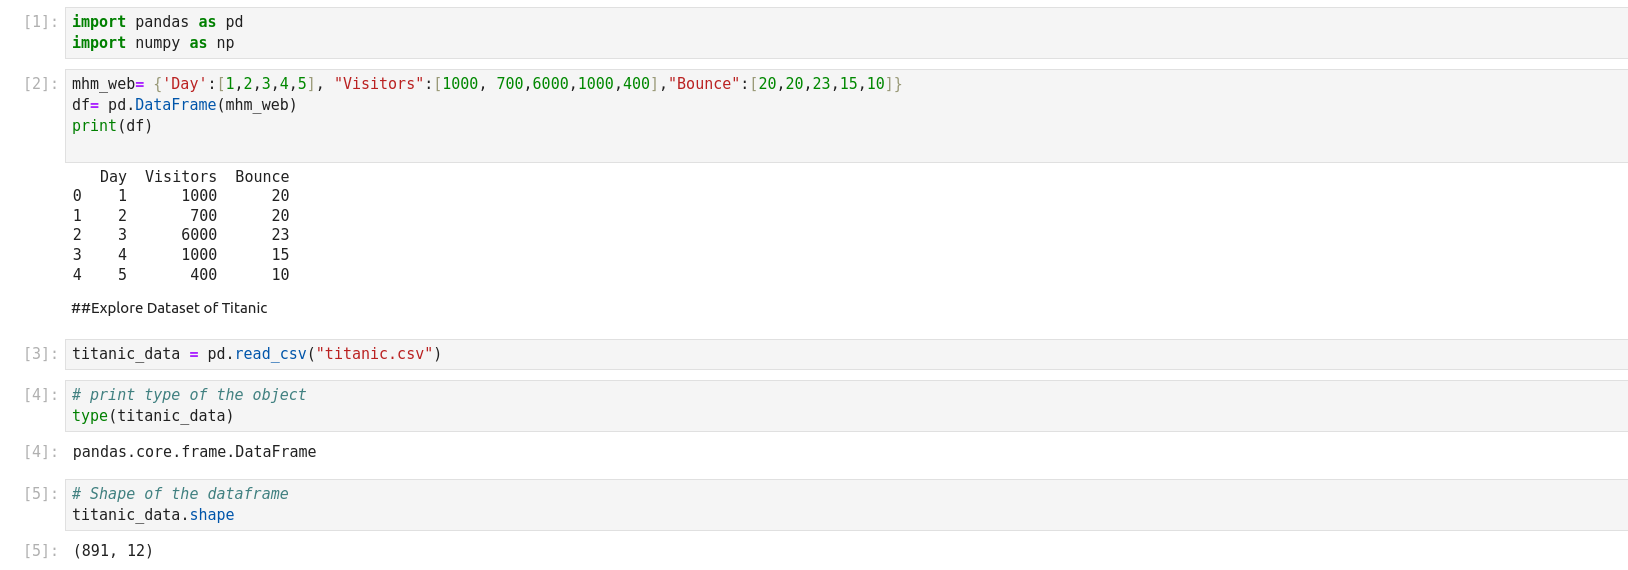Click the Visitors header in printed table output
The image size is (1628, 570).
tap(180, 177)
